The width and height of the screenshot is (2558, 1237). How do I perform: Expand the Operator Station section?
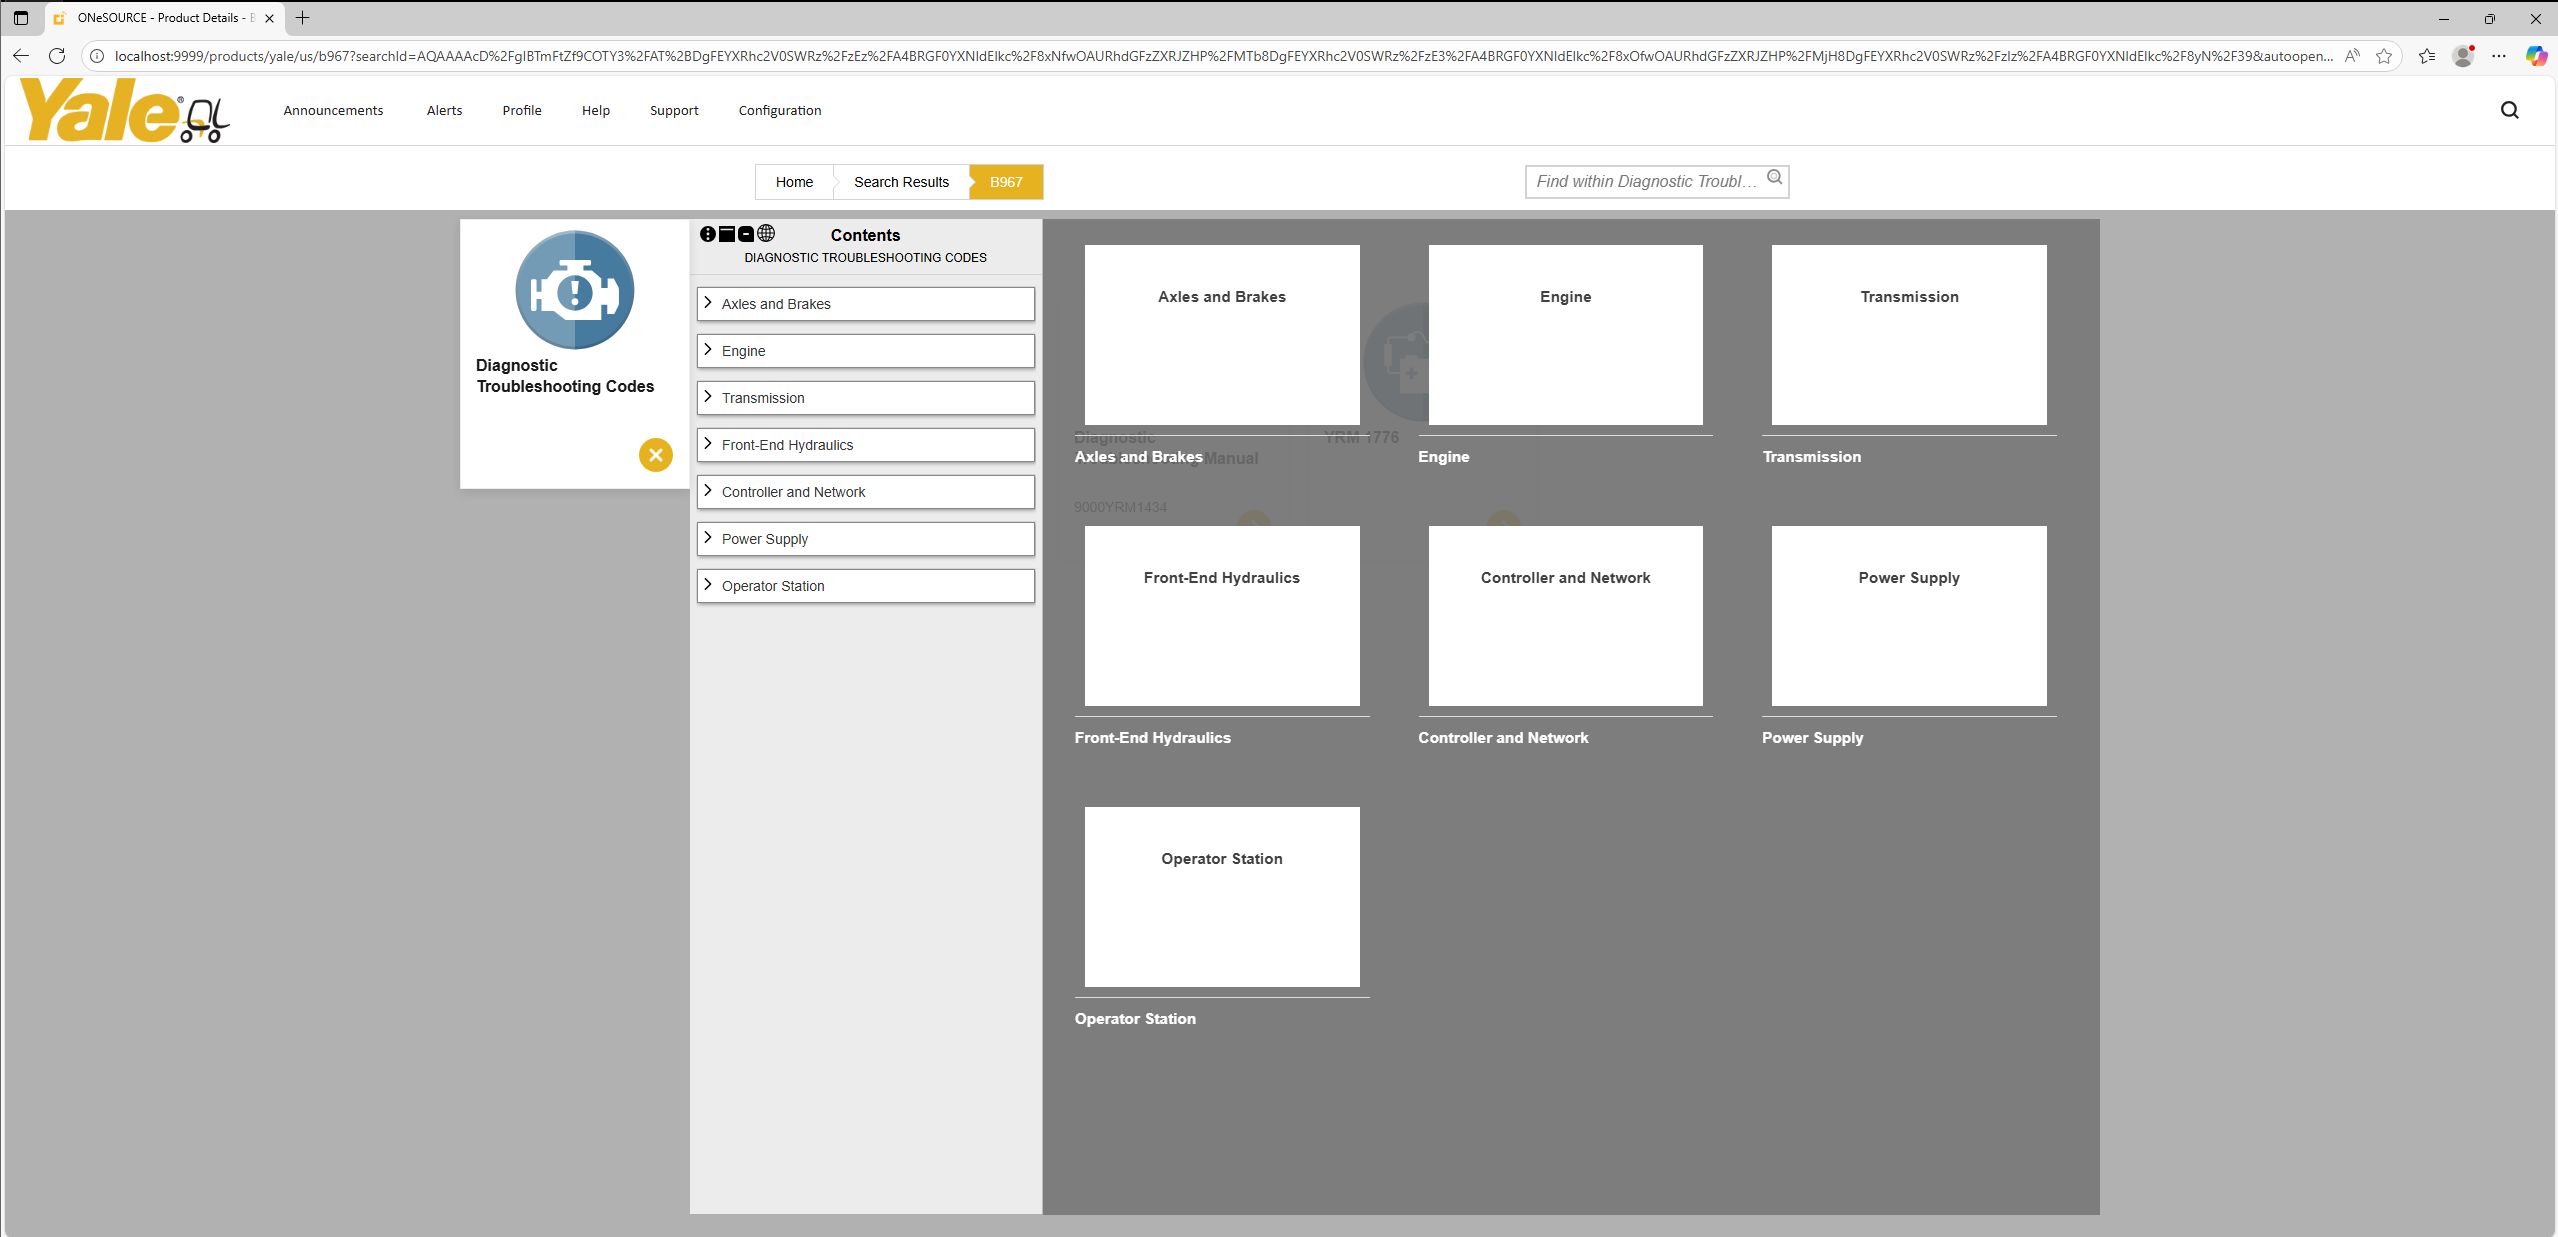708,585
